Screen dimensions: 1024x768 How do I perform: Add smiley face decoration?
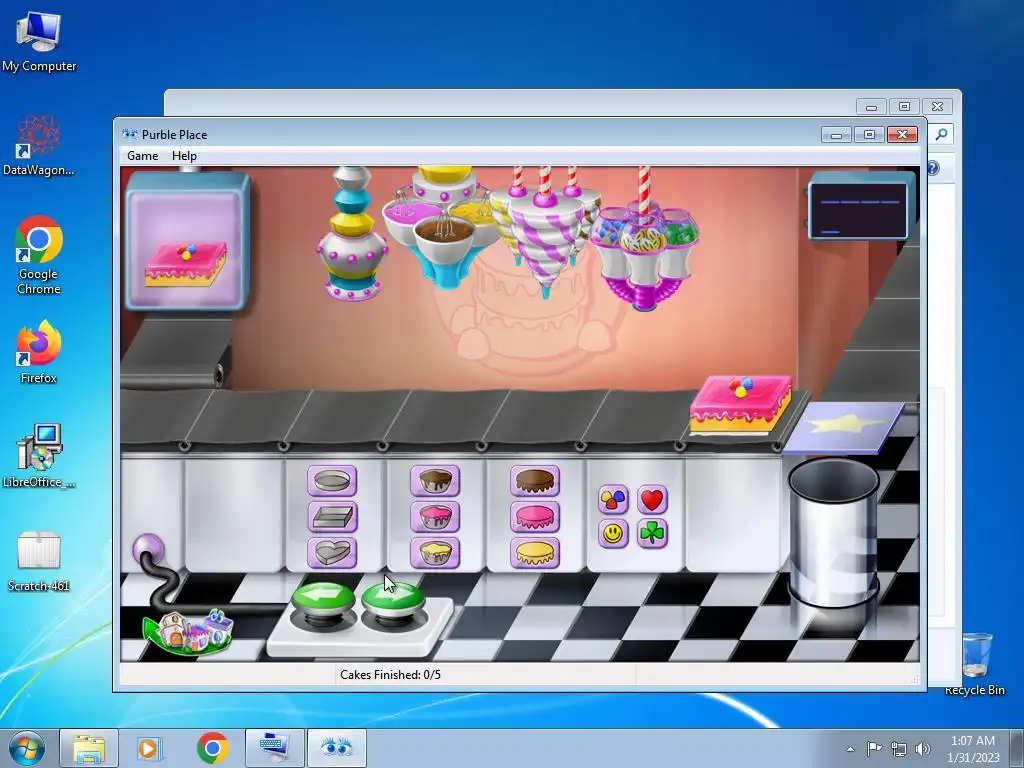click(x=613, y=534)
